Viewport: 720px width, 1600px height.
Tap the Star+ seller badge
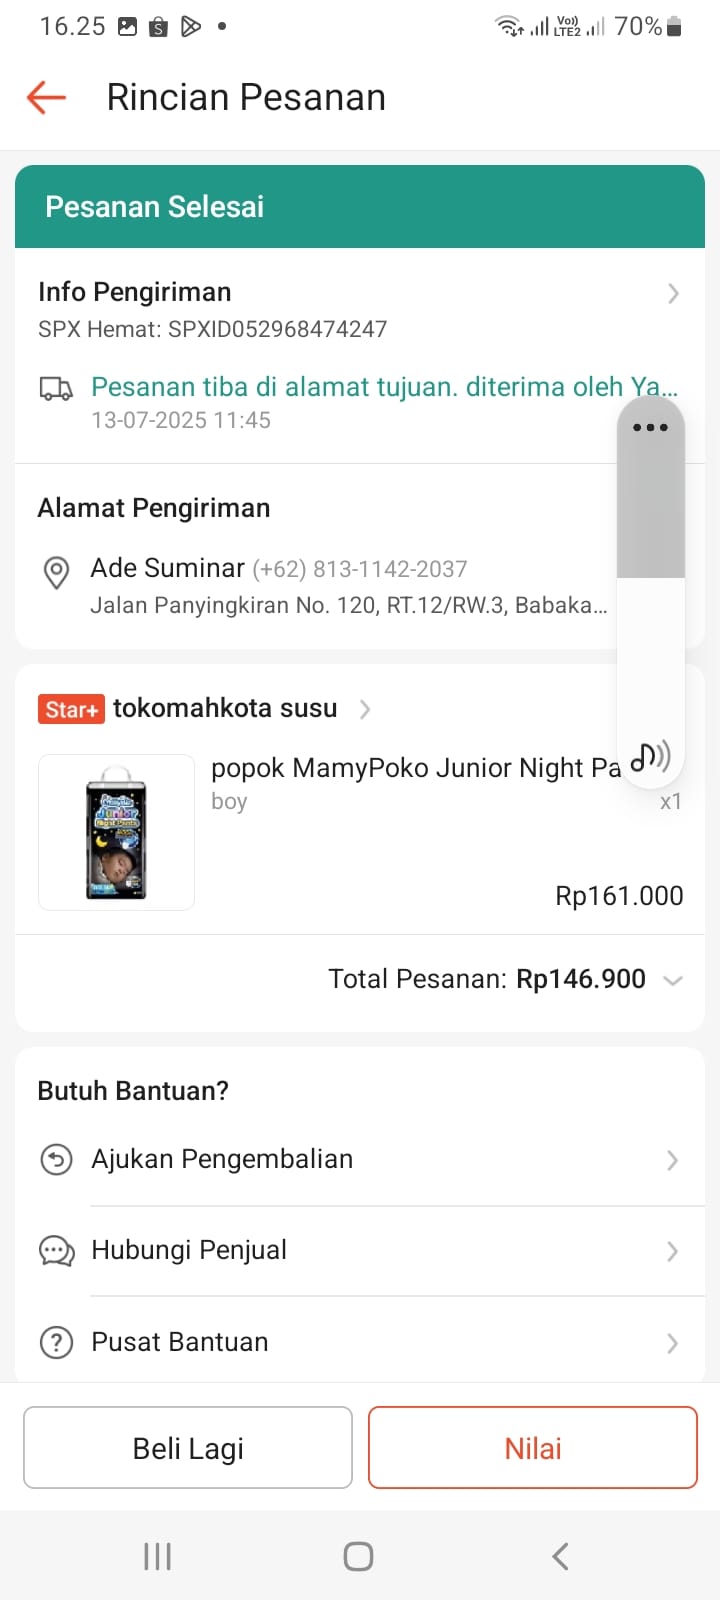click(70, 709)
